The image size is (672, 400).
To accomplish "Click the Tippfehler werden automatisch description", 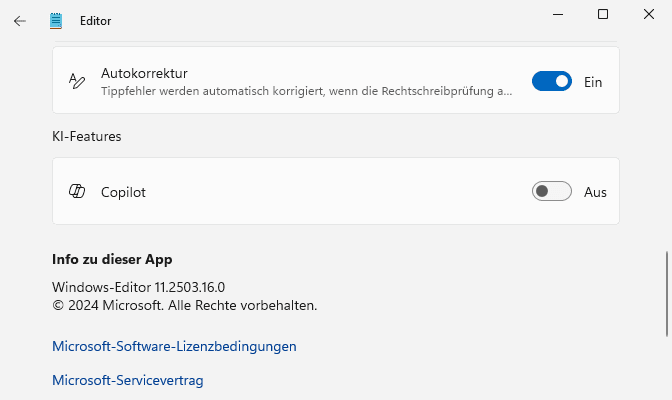I will [x=306, y=91].
